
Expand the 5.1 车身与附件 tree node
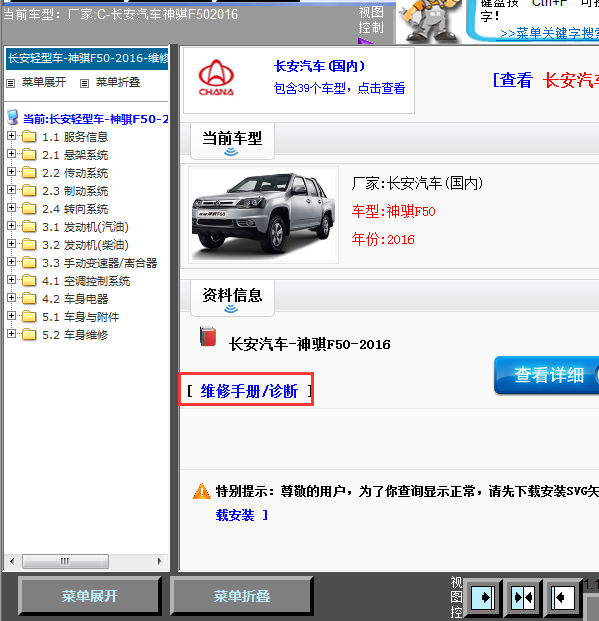[x=11, y=316]
